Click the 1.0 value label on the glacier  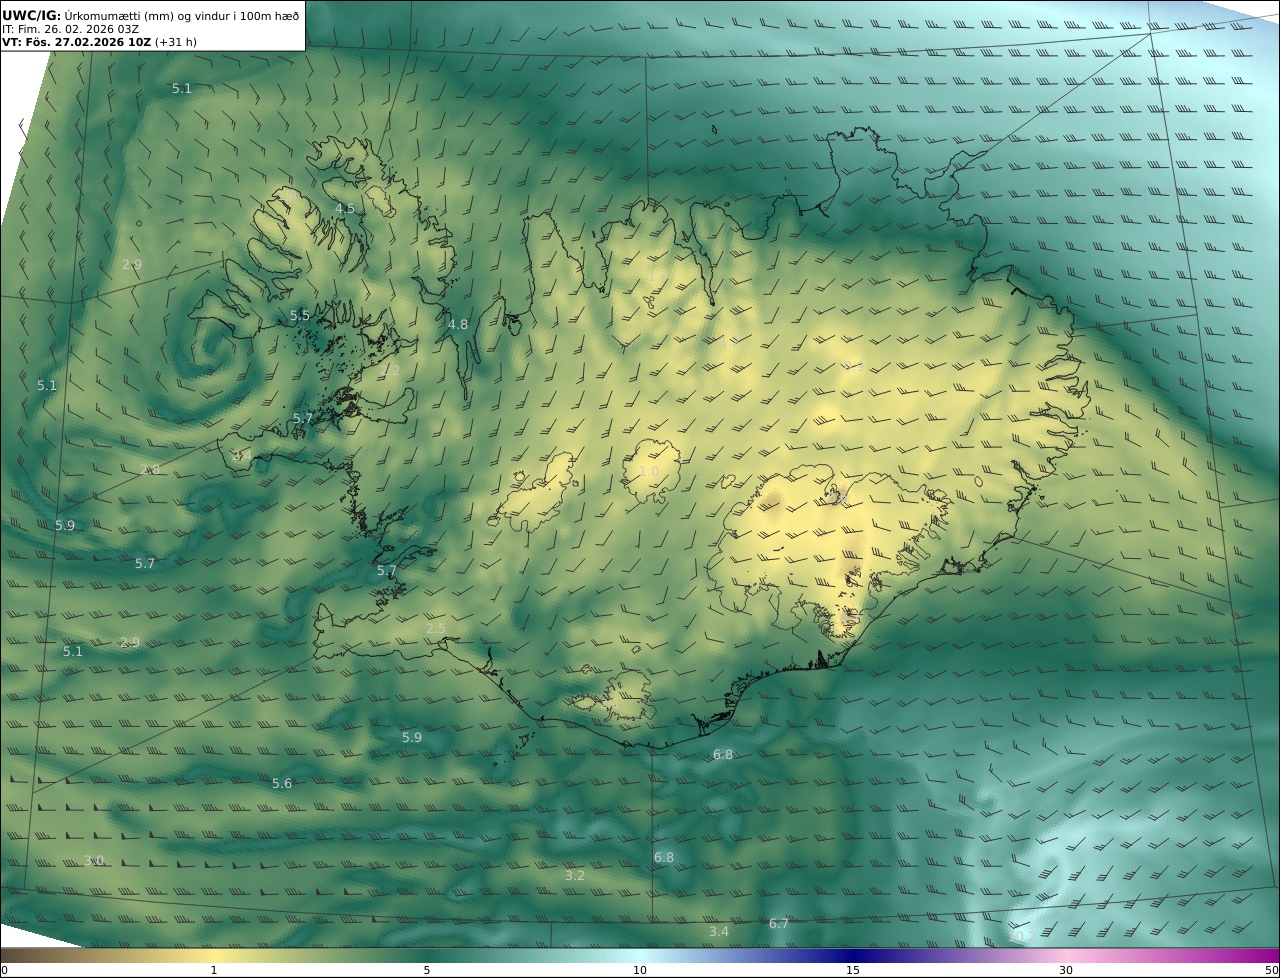point(649,471)
